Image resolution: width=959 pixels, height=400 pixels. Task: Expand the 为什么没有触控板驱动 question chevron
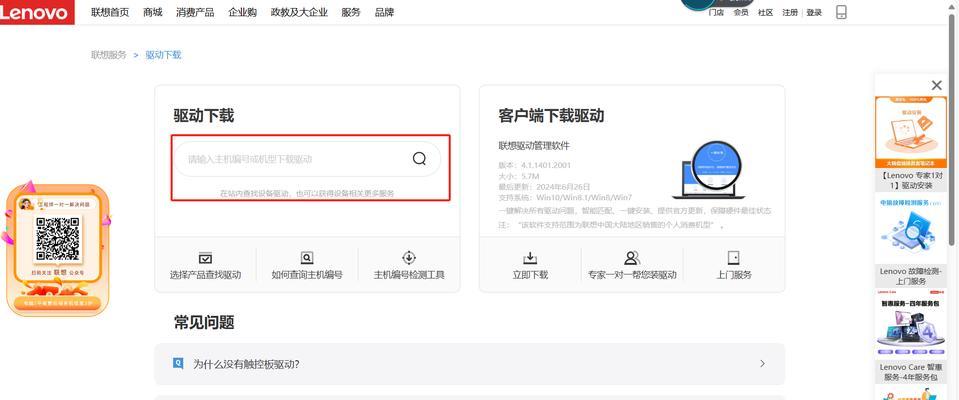(762, 363)
